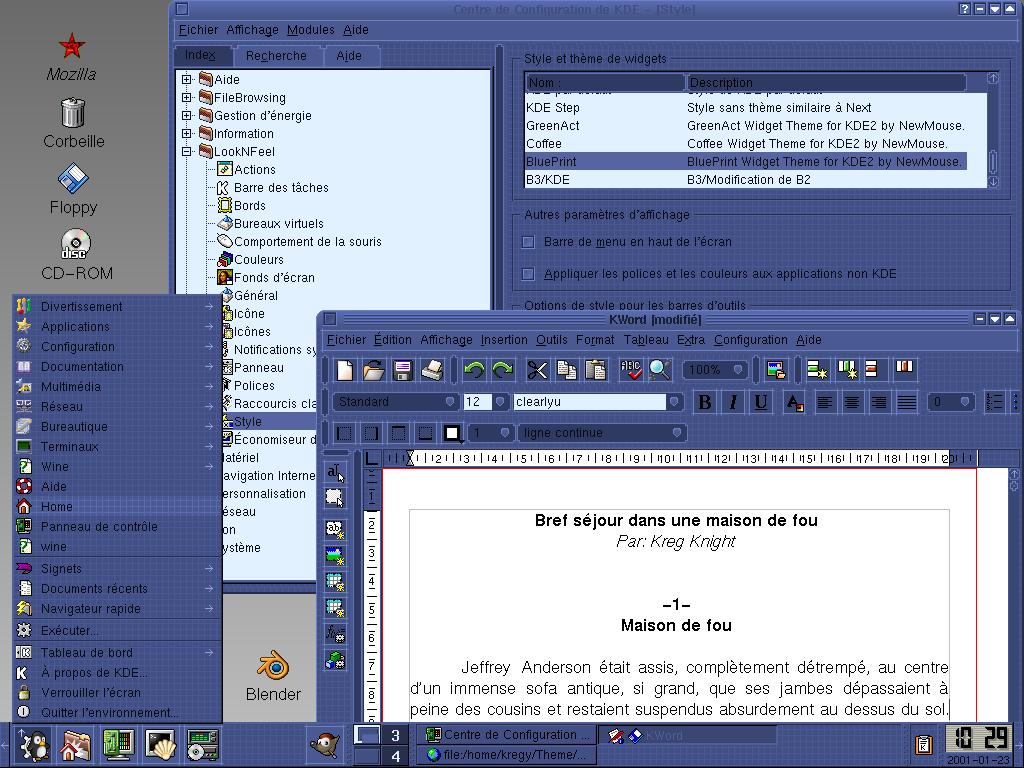Click the clearlyu font name field
The width and height of the screenshot is (1024, 768).
pyautogui.click(x=590, y=402)
